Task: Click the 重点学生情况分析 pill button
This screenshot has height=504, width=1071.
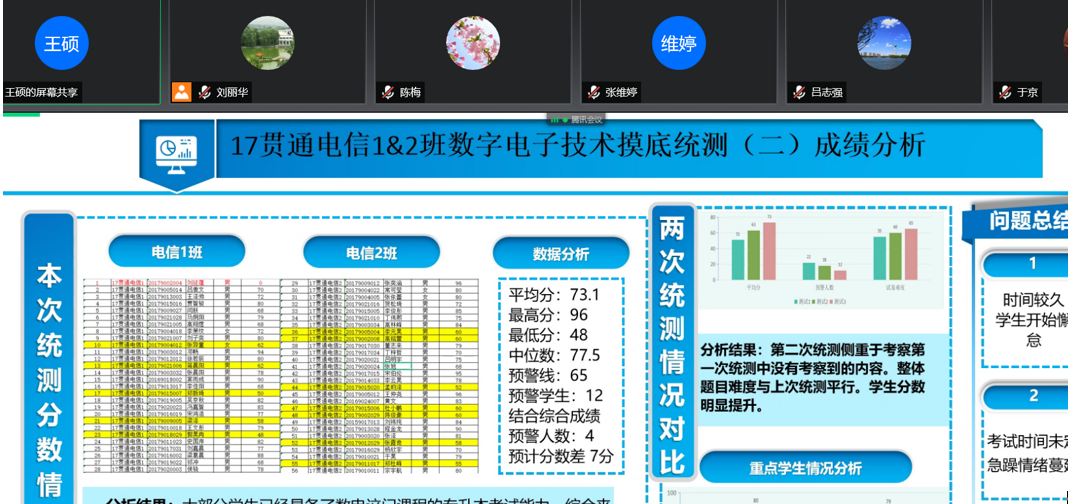Action: [805, 468]
